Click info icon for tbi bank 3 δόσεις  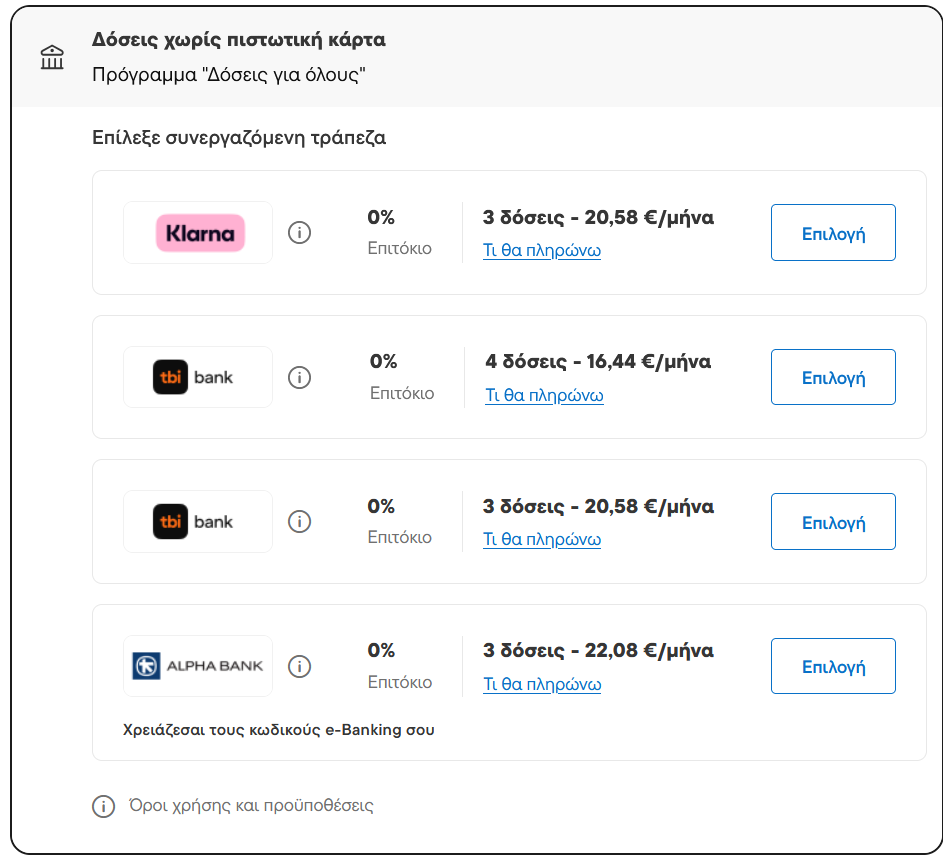[299, 522]
